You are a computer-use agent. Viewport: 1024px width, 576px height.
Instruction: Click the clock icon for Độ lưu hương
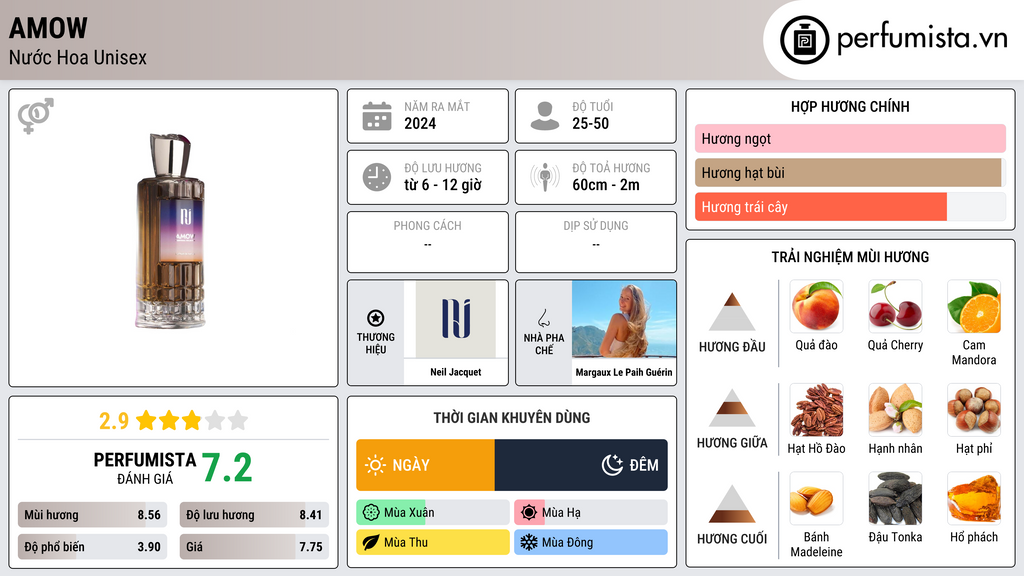pyautogui.click(x=377, y=177)
